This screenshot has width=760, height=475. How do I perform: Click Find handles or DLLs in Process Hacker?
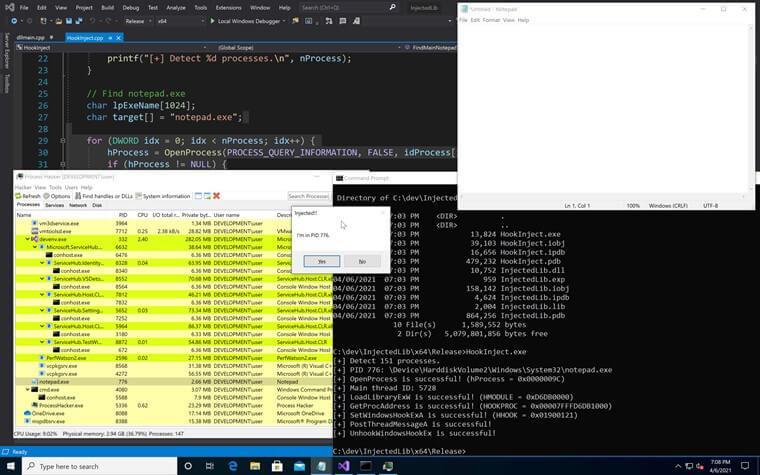(x=104, y=196)
